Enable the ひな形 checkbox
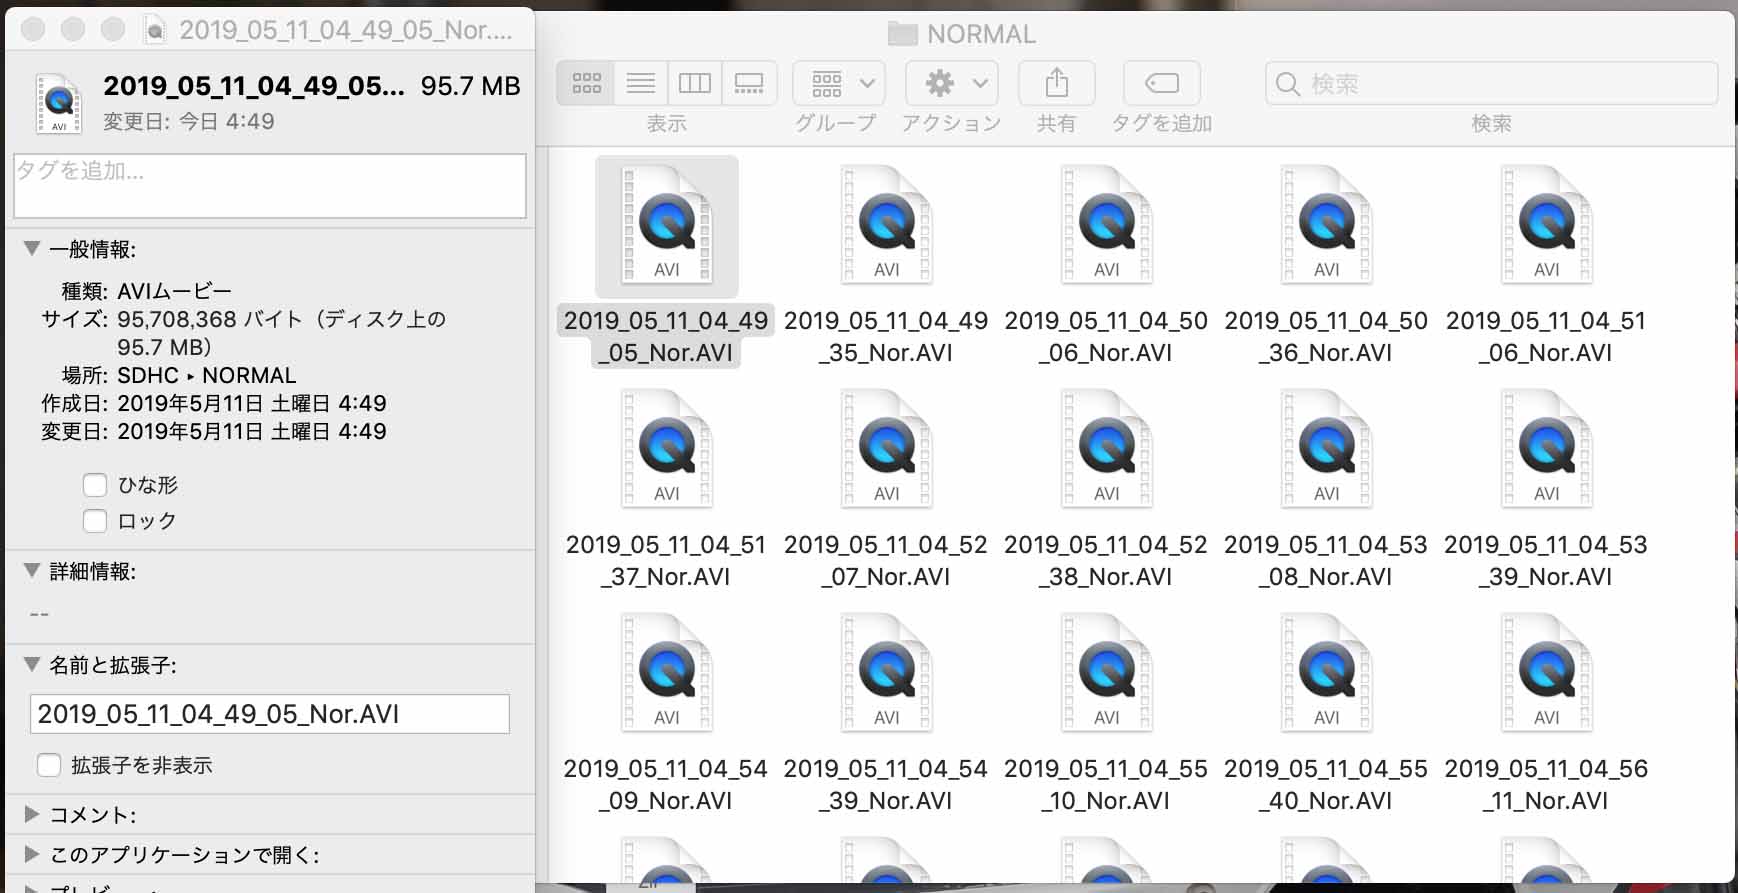This screenshot has width=1738, height=893. [x=95, y=485]
